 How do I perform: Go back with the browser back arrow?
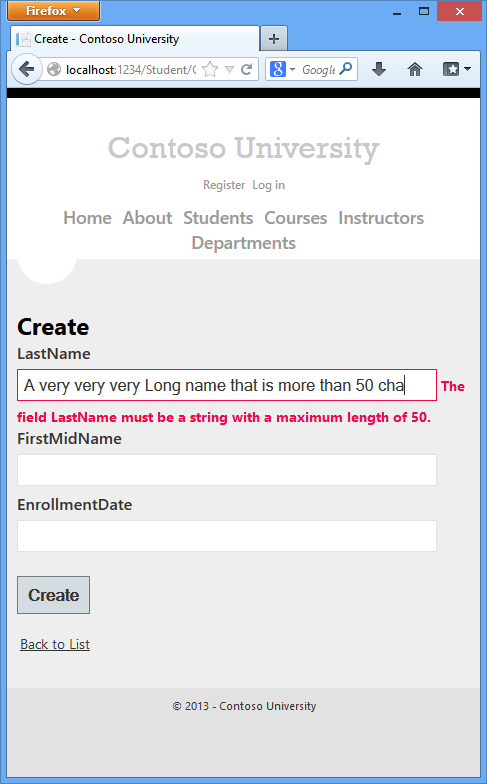(26, 70)
